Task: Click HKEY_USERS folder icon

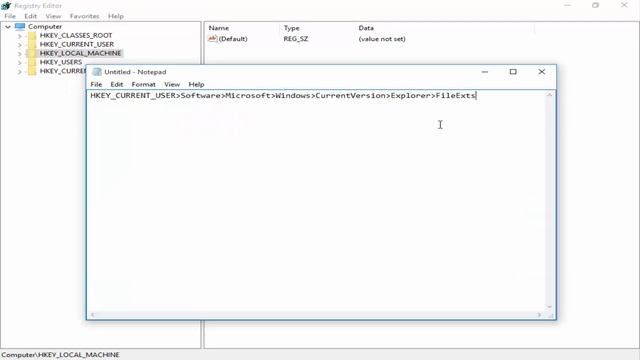Action: click(x=32, y=62)
